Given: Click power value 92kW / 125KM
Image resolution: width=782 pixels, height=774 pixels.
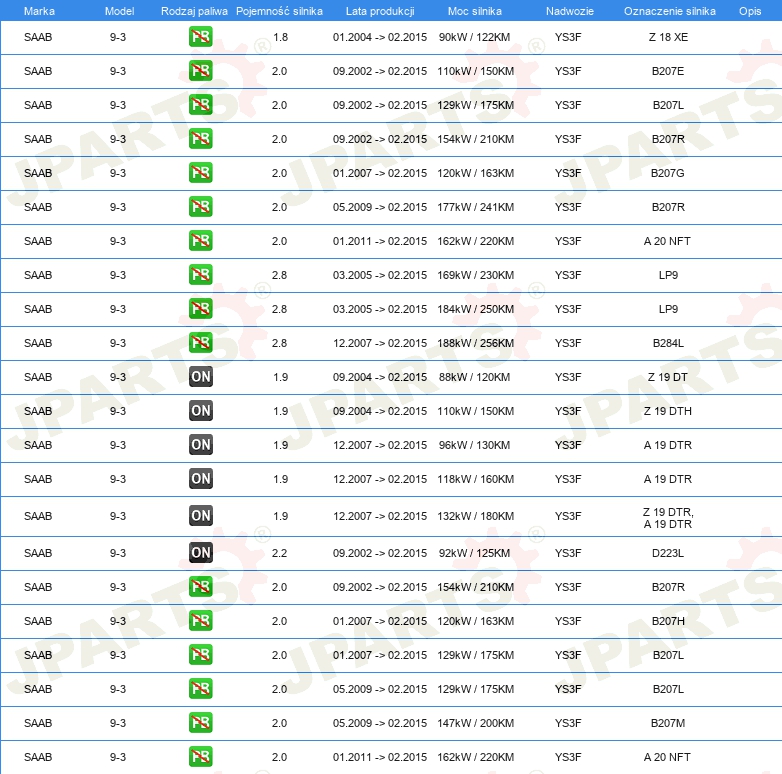Looking at the screenshot, I should (x=474, y=553).
